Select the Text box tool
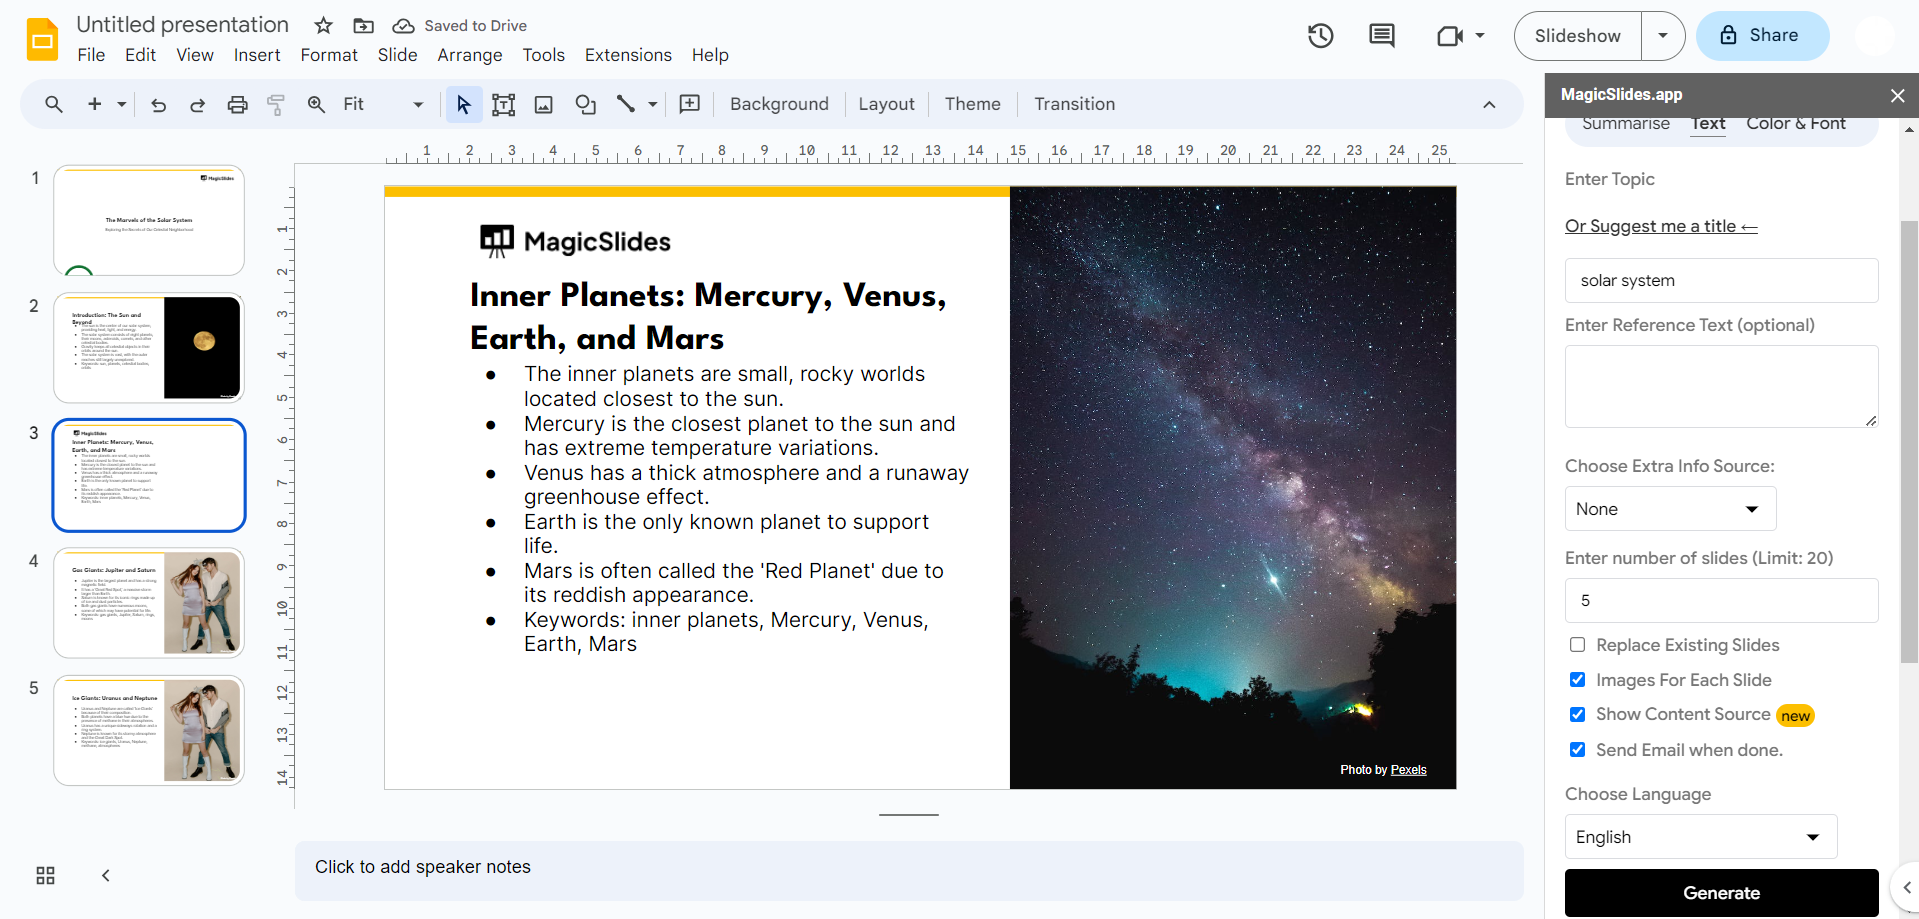Image resolution: width=1919 pixels, height=919 pixels. 503,104
